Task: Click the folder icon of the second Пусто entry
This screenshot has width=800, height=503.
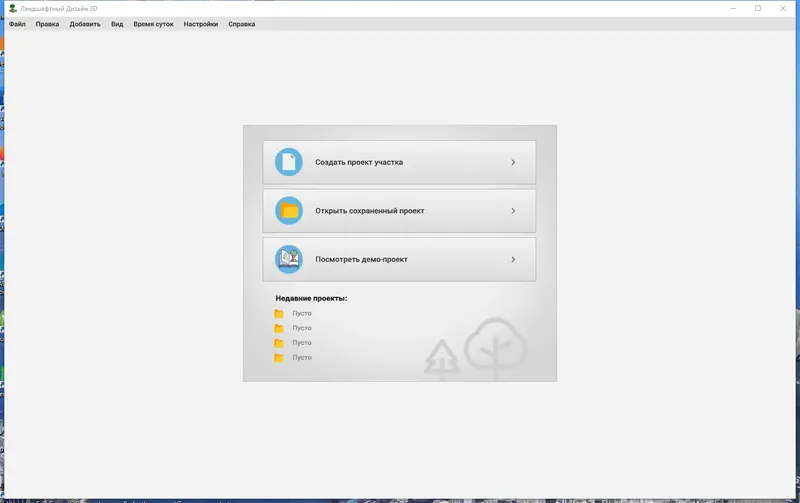Action: 279,328
